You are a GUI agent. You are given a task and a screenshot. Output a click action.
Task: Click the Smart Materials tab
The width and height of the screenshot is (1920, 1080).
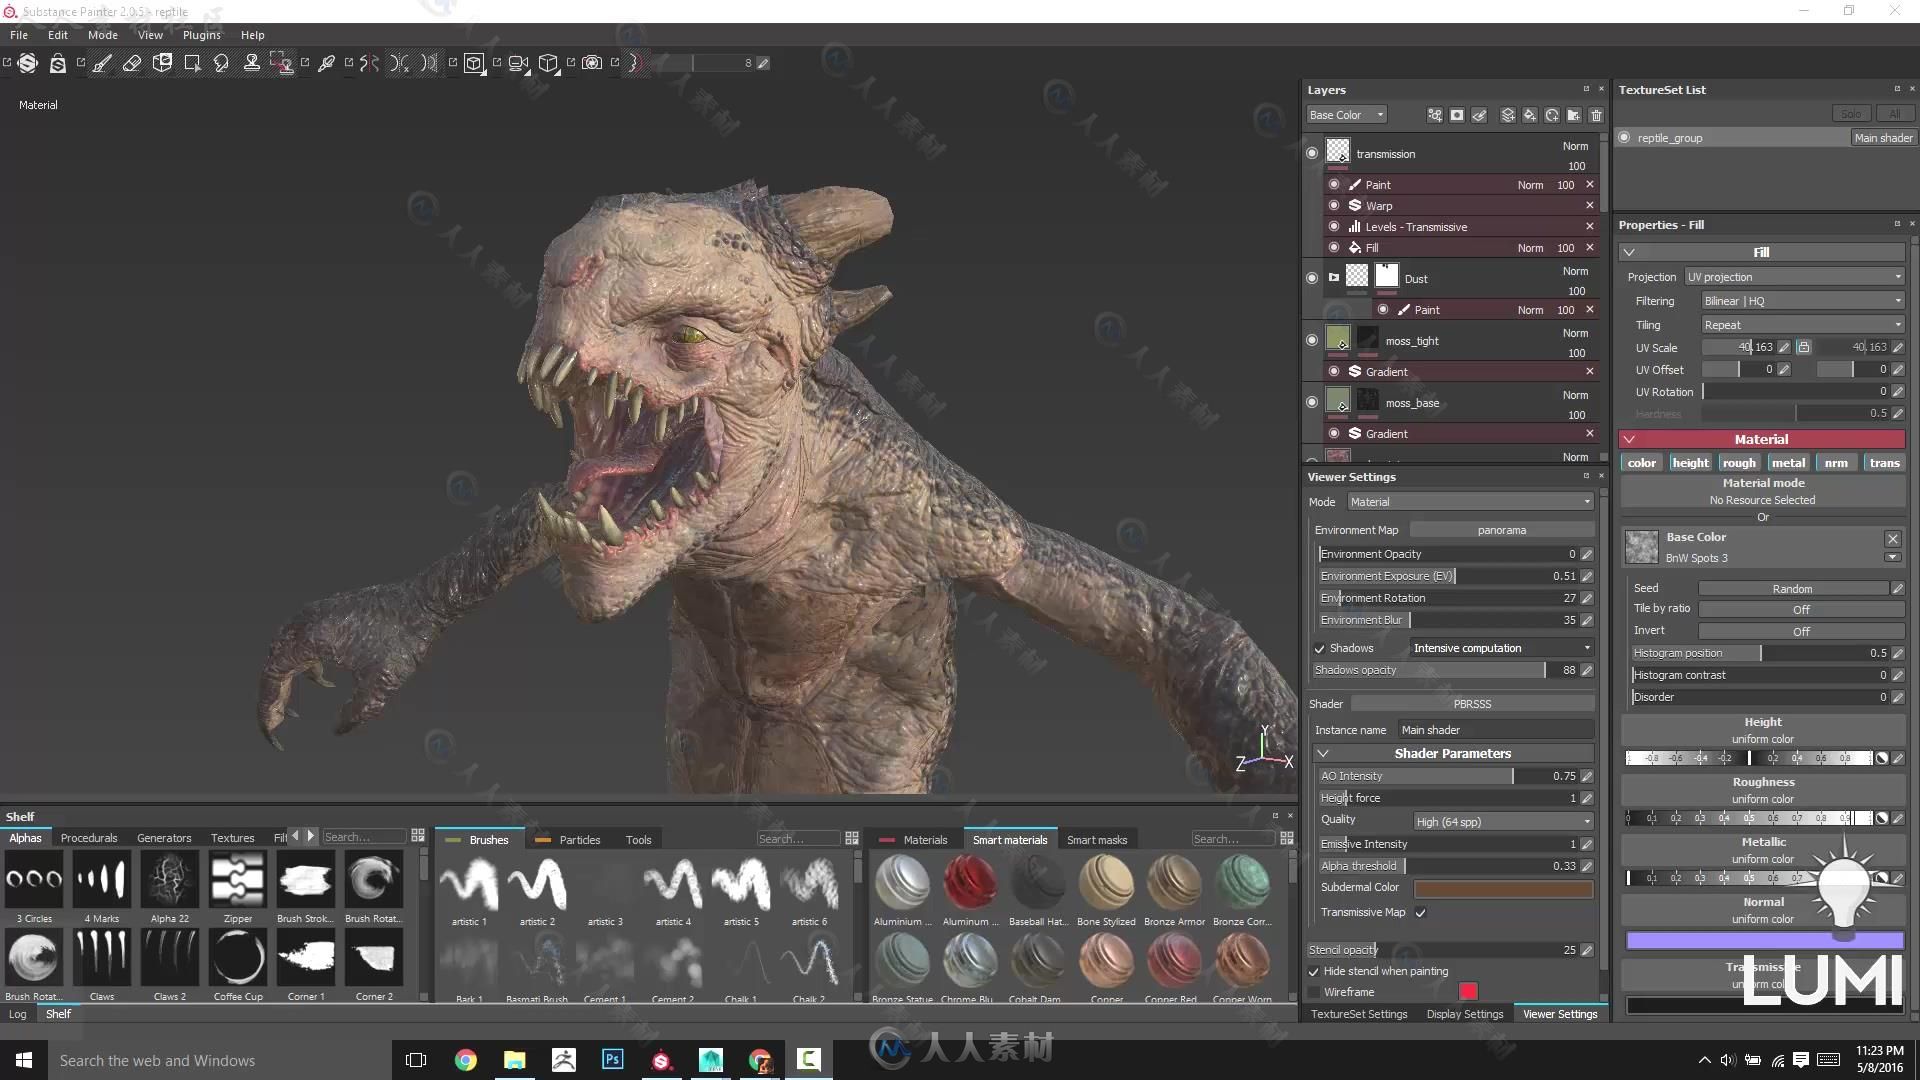pyautogui.click(x=1010, y=839)
